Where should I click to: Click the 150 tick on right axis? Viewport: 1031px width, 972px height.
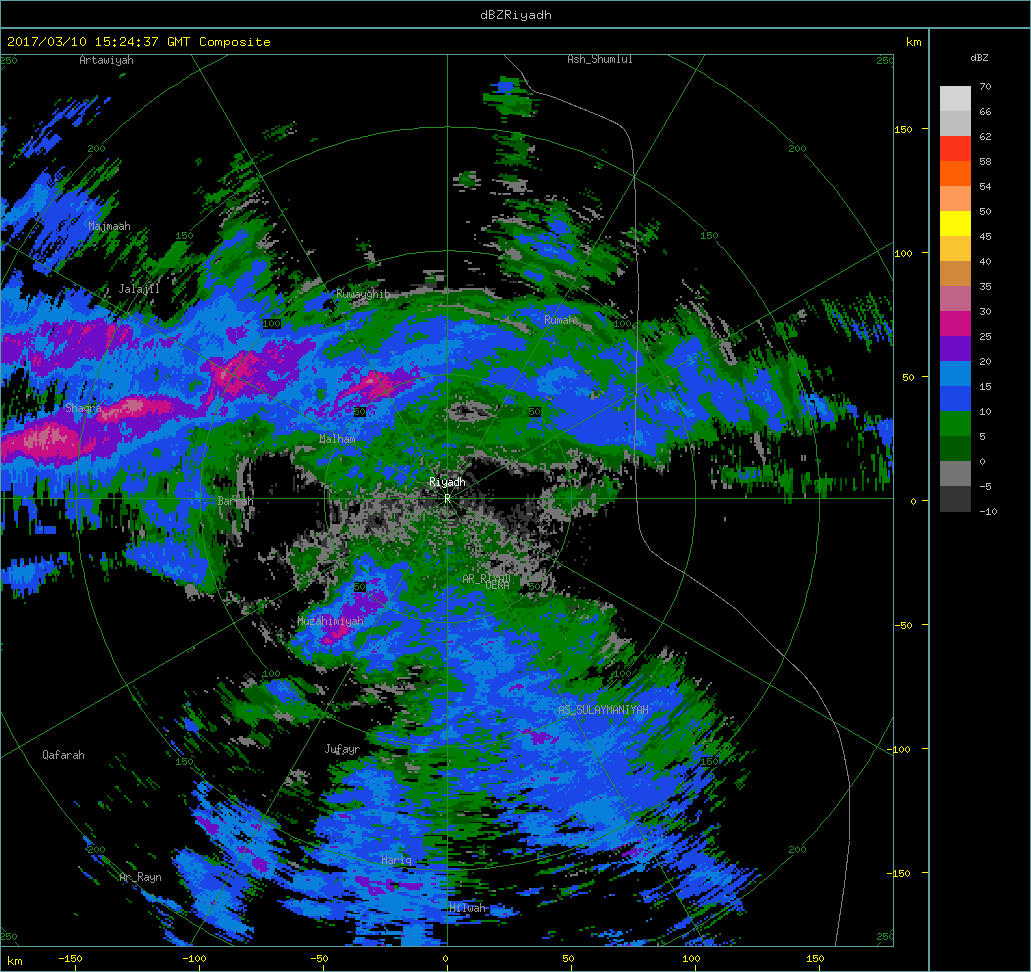(903, 130)
